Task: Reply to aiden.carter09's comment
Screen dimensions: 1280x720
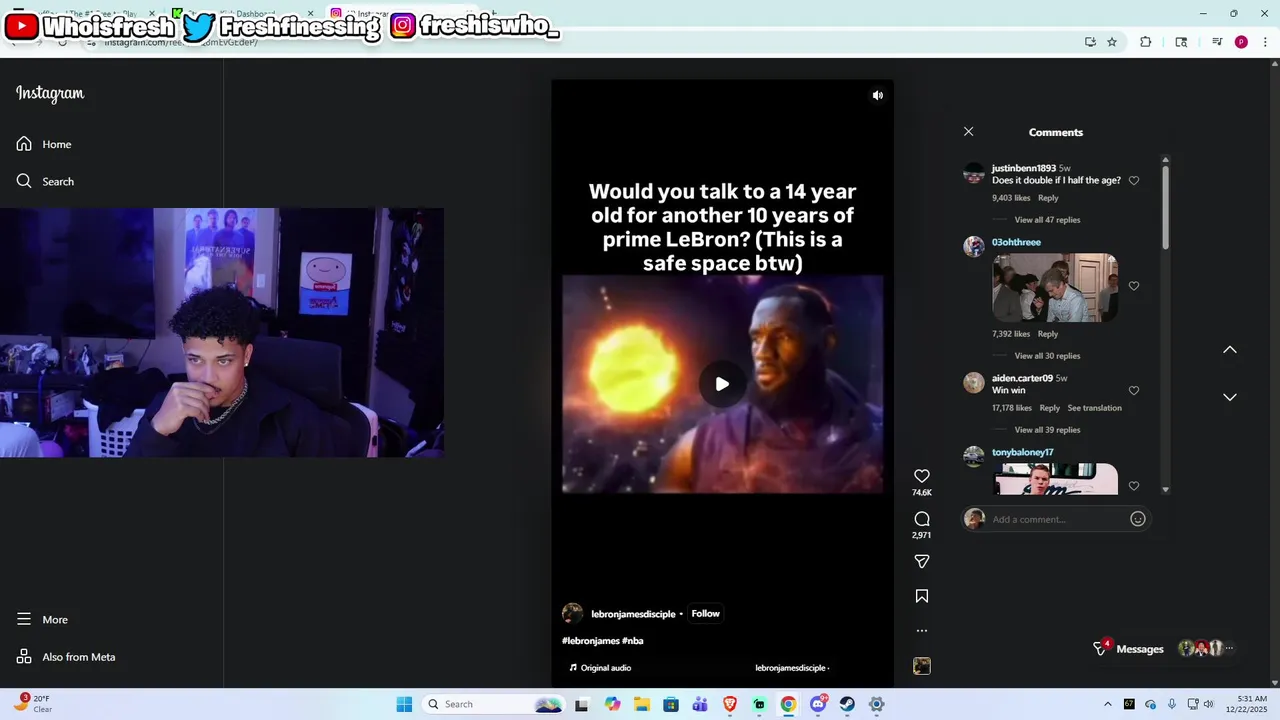Action: 1049,408
